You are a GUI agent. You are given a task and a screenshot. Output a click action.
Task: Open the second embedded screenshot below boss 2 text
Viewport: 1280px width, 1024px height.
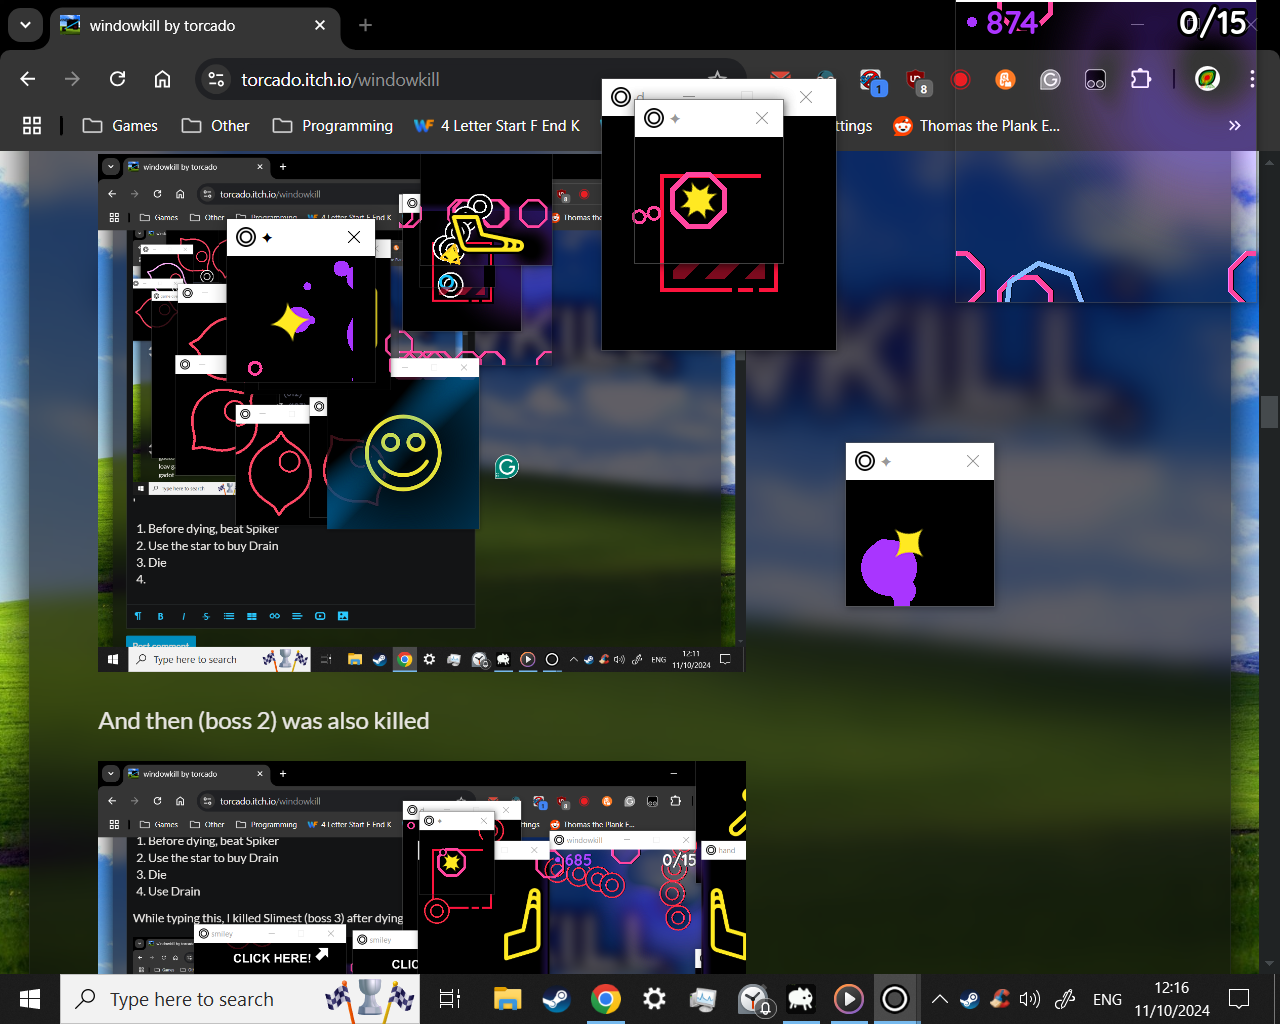(421, 867)
